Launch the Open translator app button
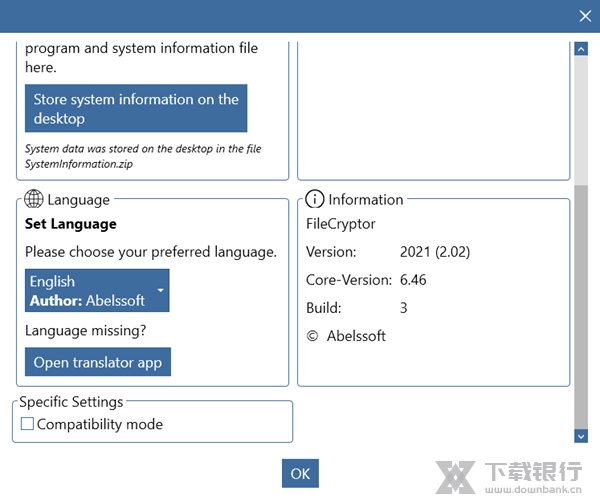 pos(98,362)
